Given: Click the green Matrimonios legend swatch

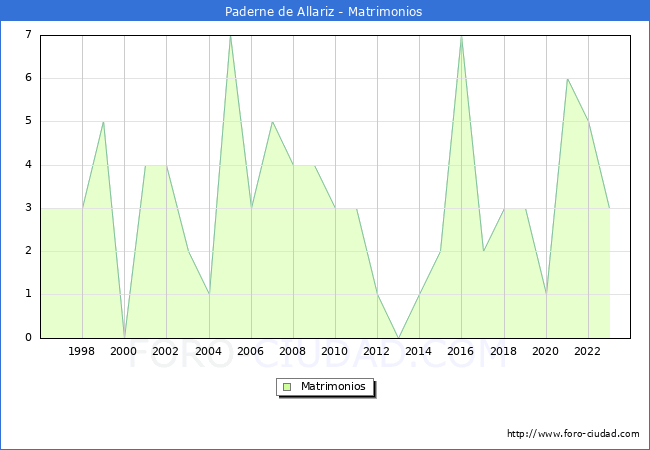Looking at the screenshot, I should pyautogui.click(x=287, y=387).
